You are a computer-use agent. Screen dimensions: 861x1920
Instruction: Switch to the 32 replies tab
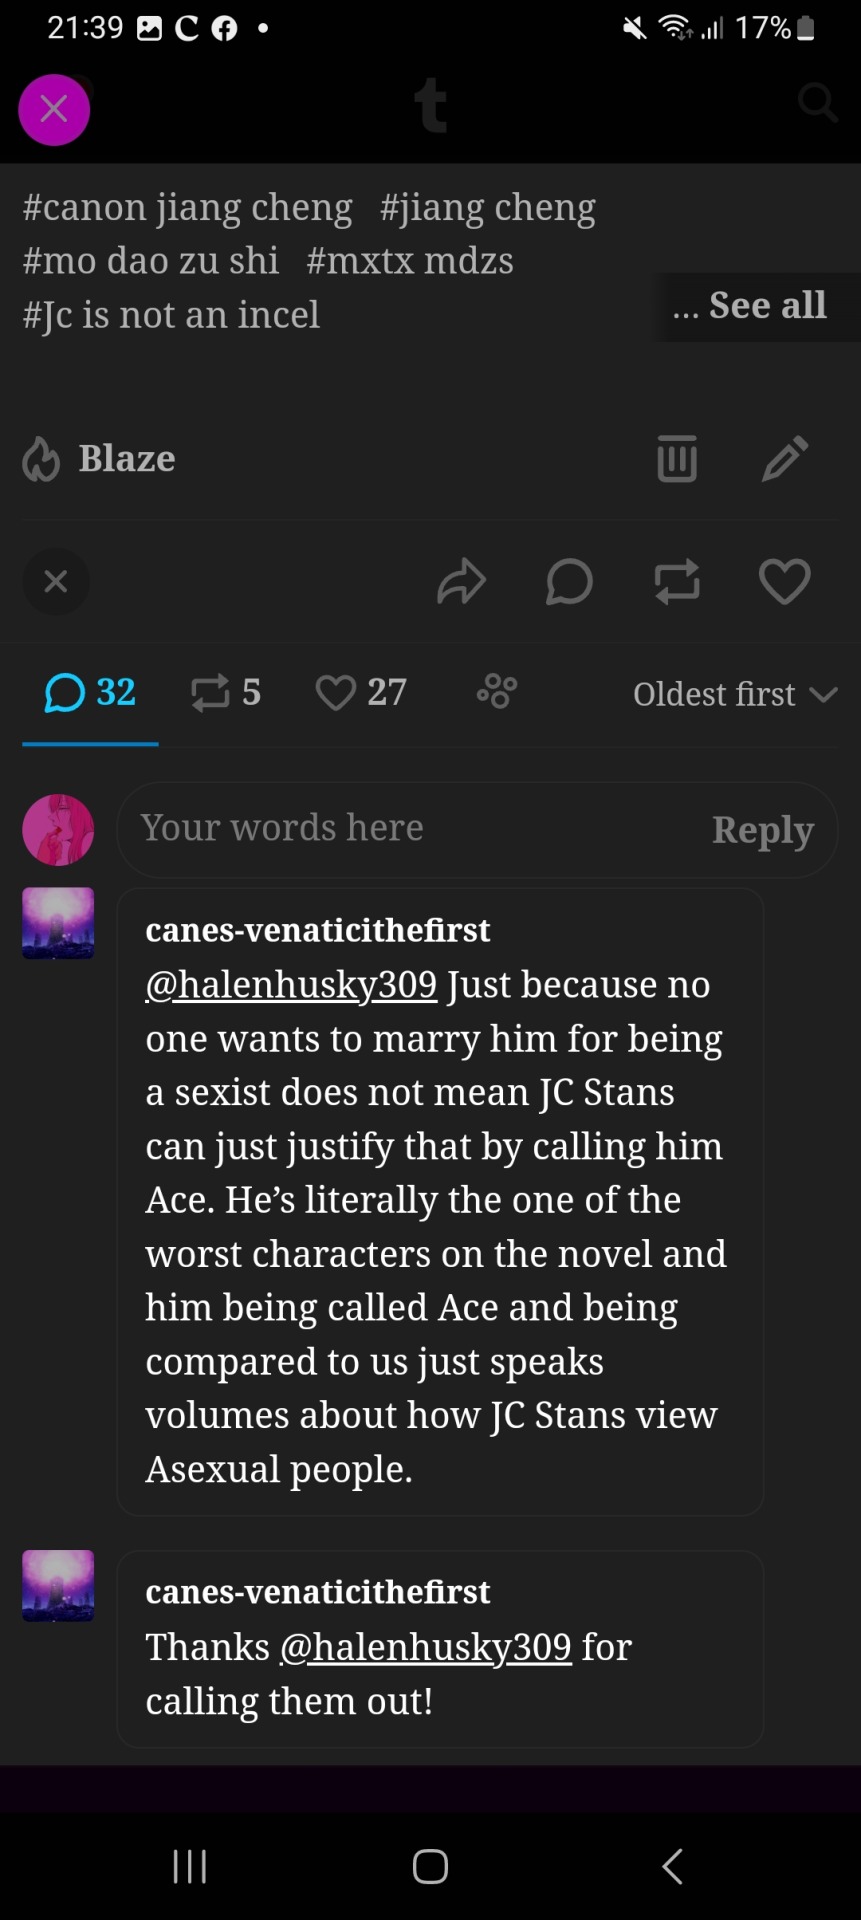tap(90, 692)
